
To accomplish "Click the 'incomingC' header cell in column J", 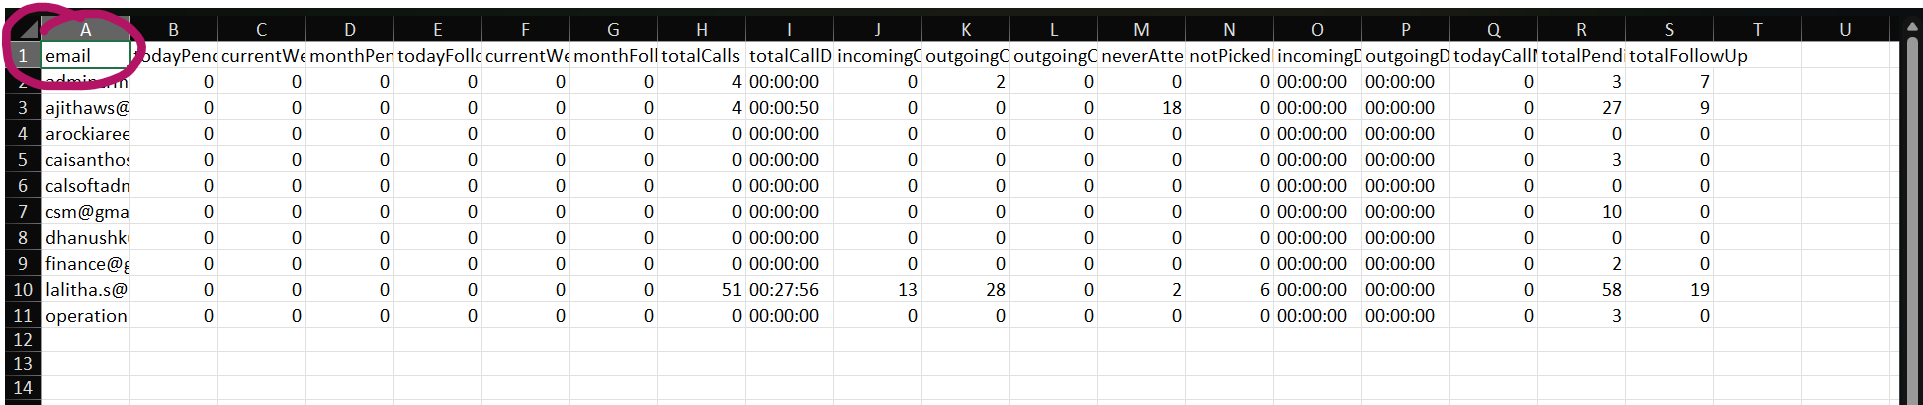I will click(x=877, y=56).
